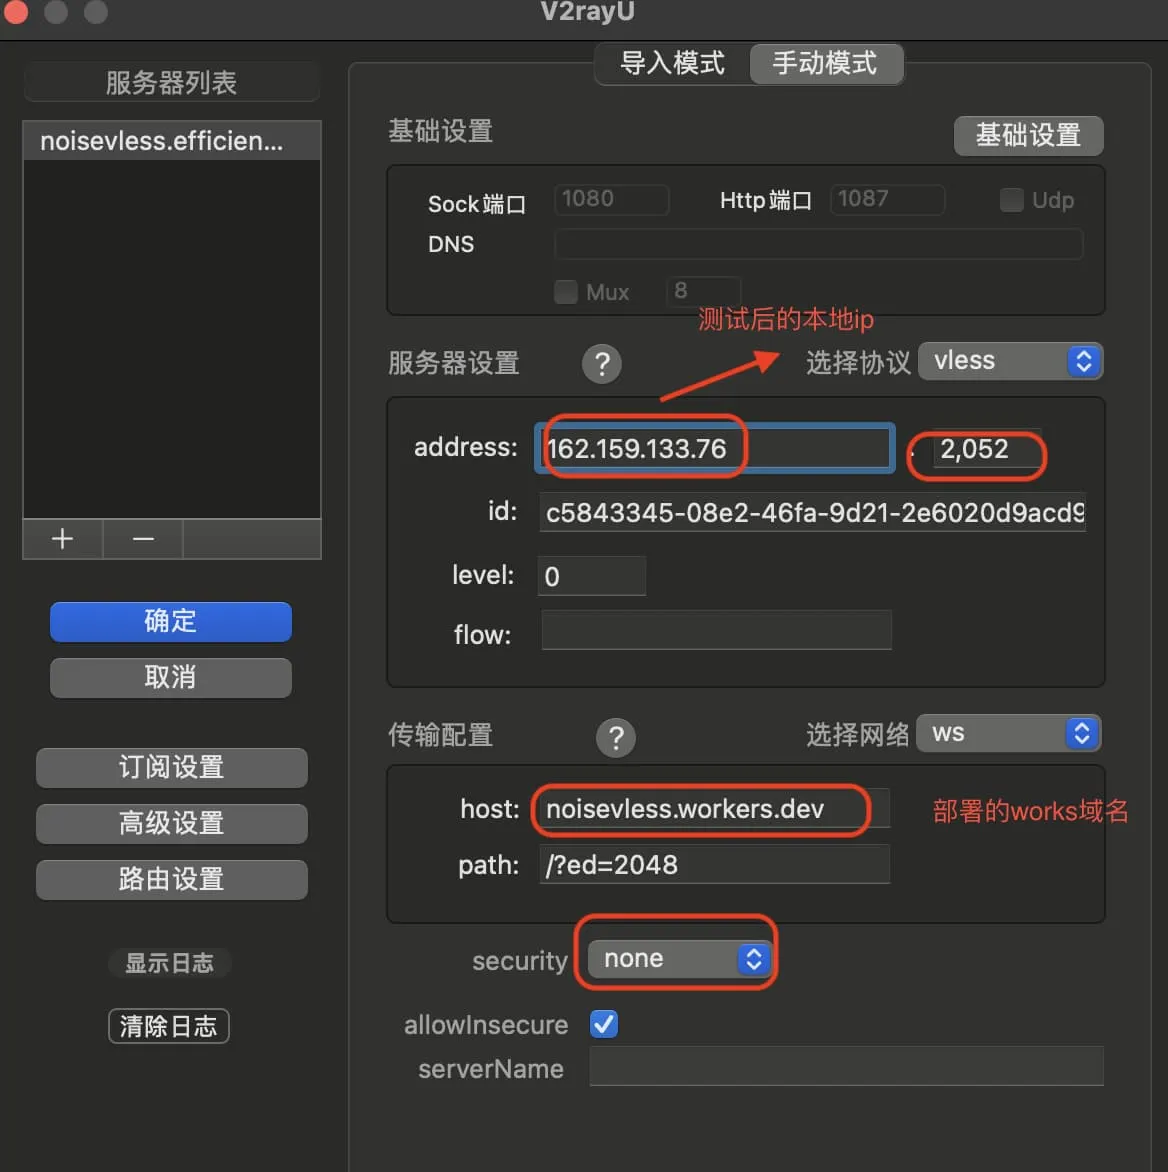
Task: Expand the security dropdown set to none
Action: coord(680,959)
